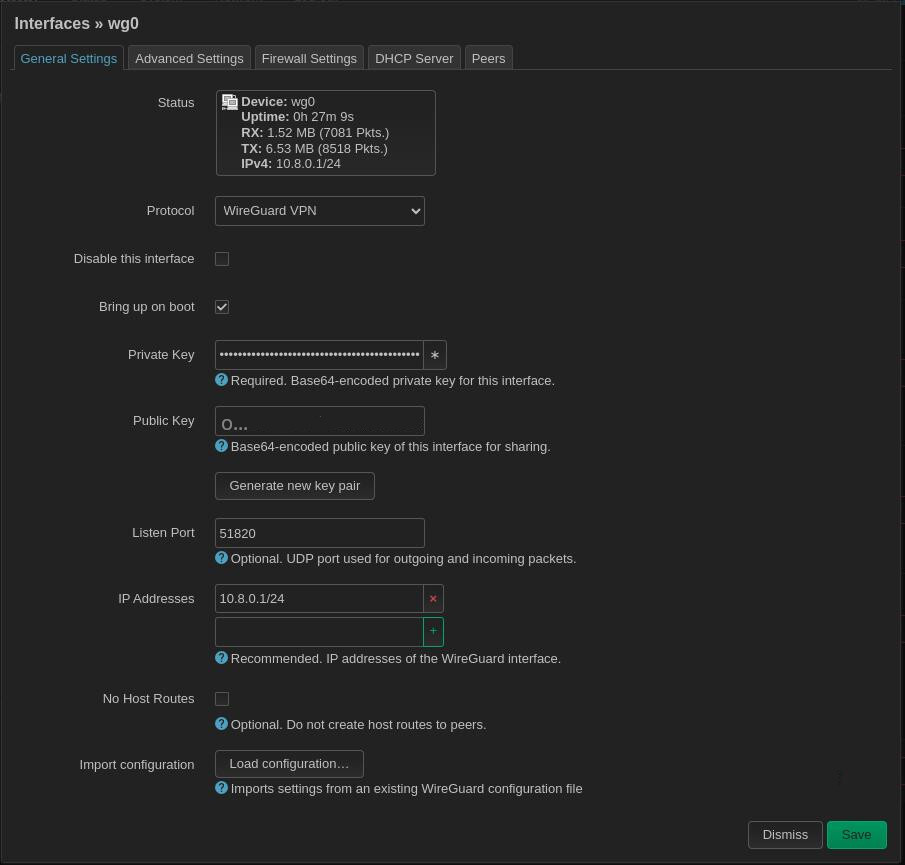Click RX 1.52 MB statistic
This screenshot has width=905, height=865.
[x=315, y=133]
